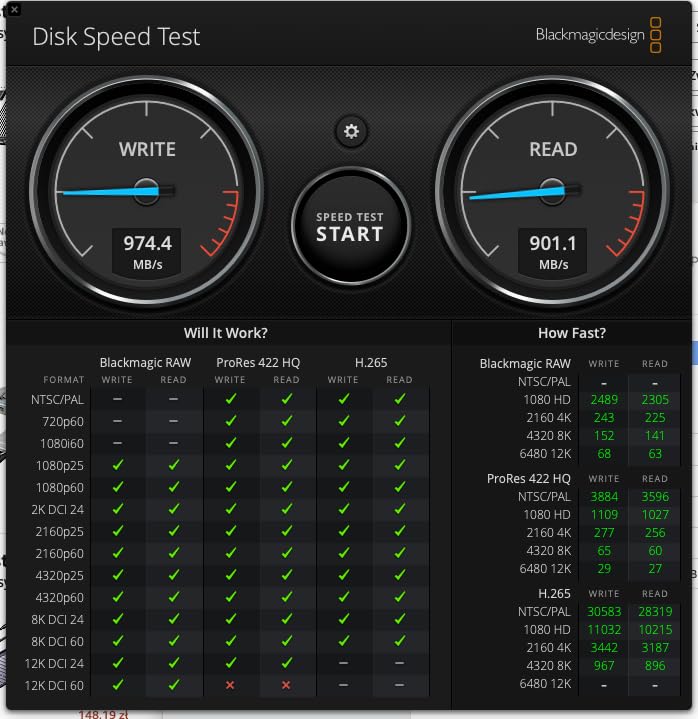Click the red X for ProRes 12K DCI 60 write
This screenshot has width=698, height=719.
coord(230,685)
